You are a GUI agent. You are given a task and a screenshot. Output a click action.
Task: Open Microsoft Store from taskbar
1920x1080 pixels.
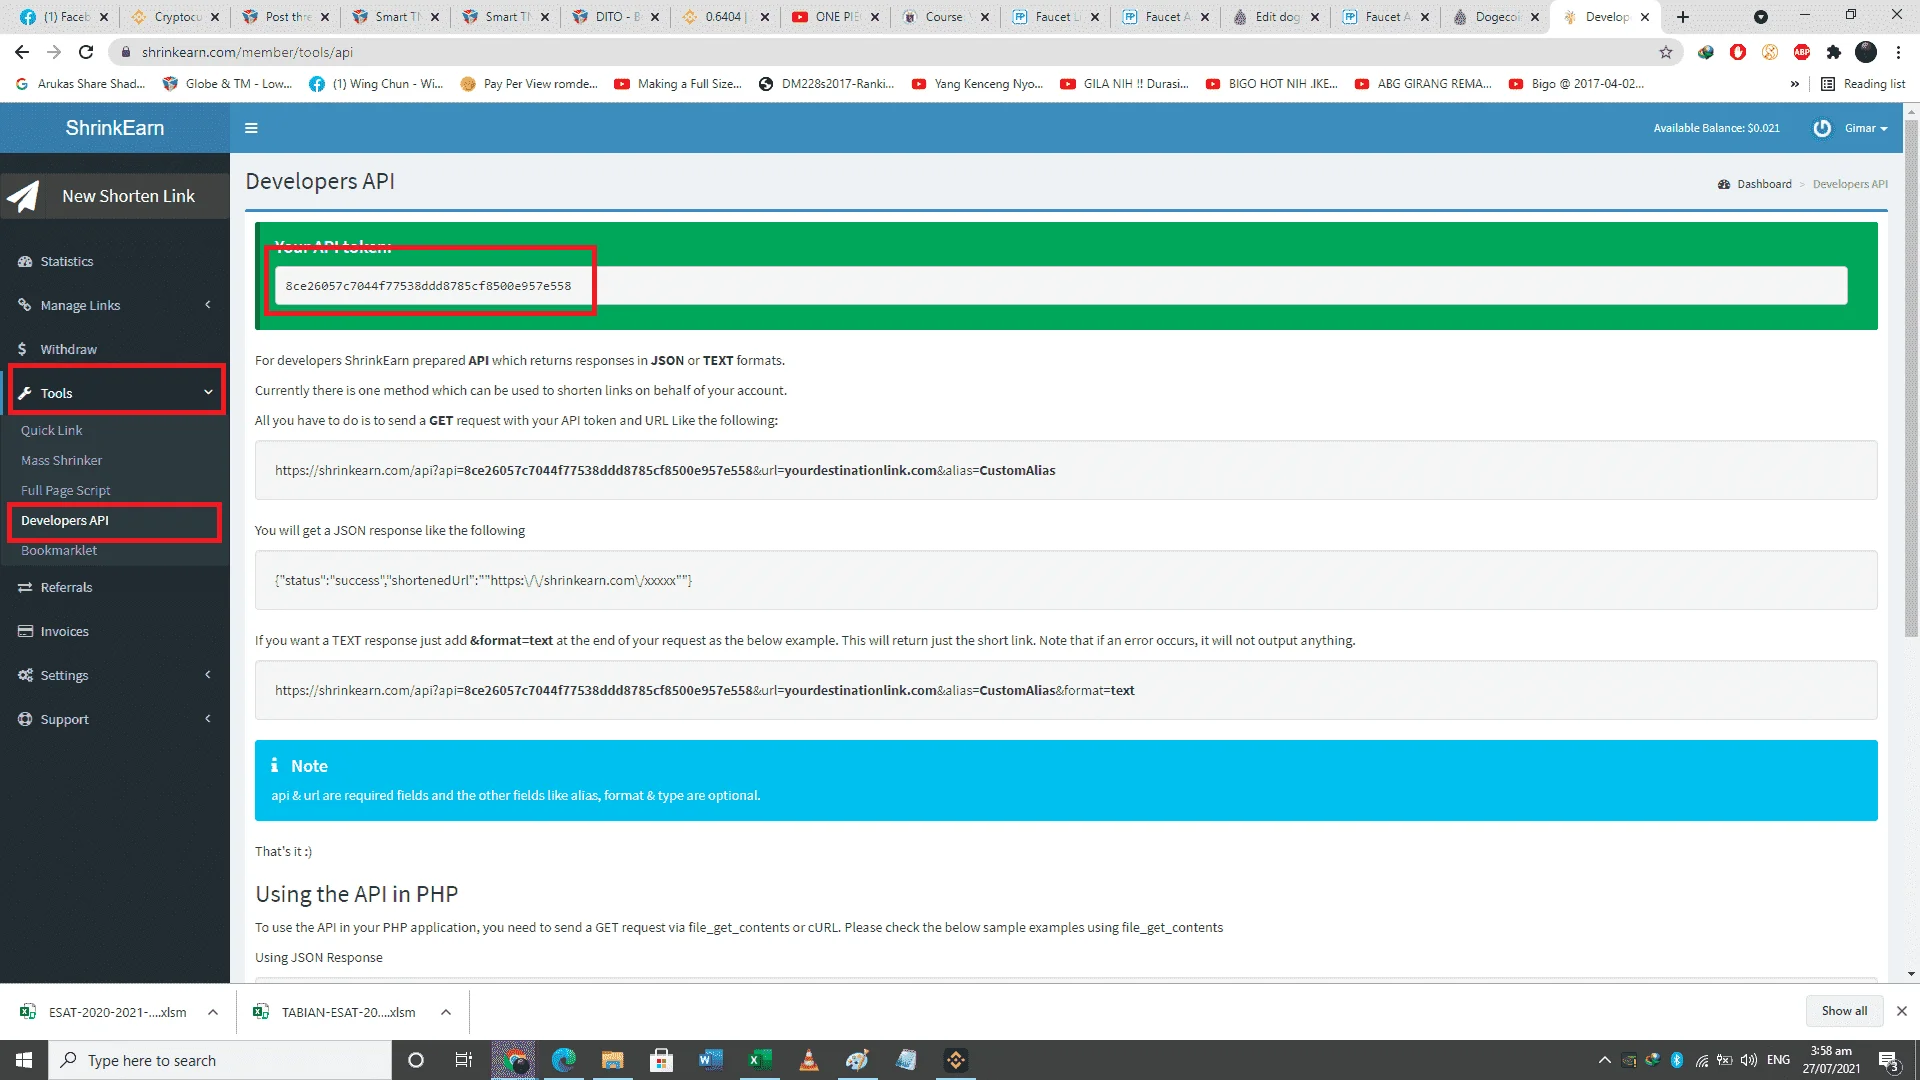pyautogui.click(x=661, y=1060)
